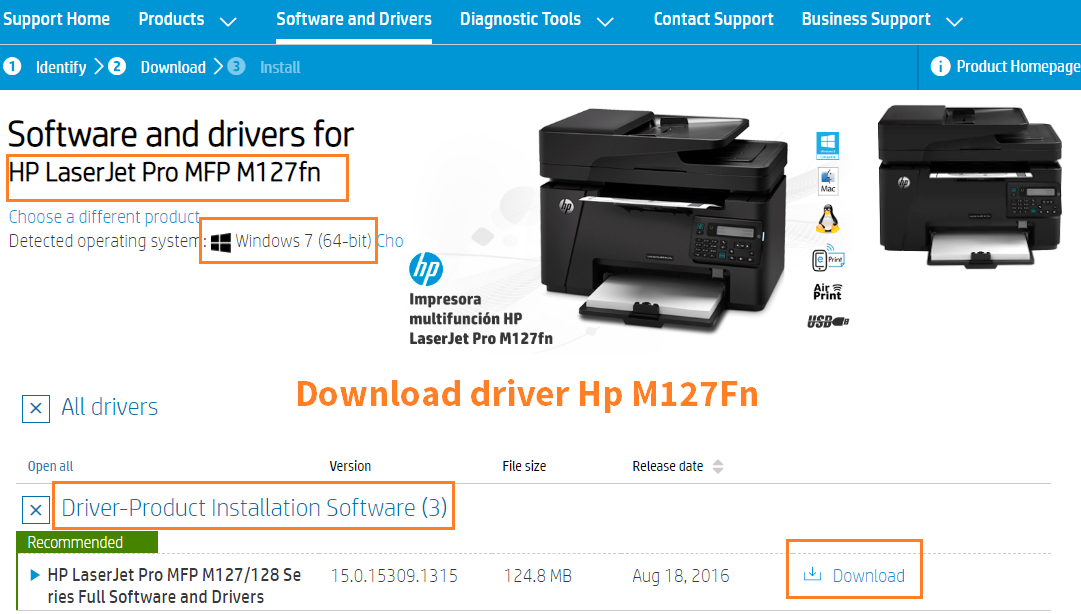Collapse Driver-Product Installation Software box toggle
This screenshot has width=1081, height=614.
[x=36, y=510]
